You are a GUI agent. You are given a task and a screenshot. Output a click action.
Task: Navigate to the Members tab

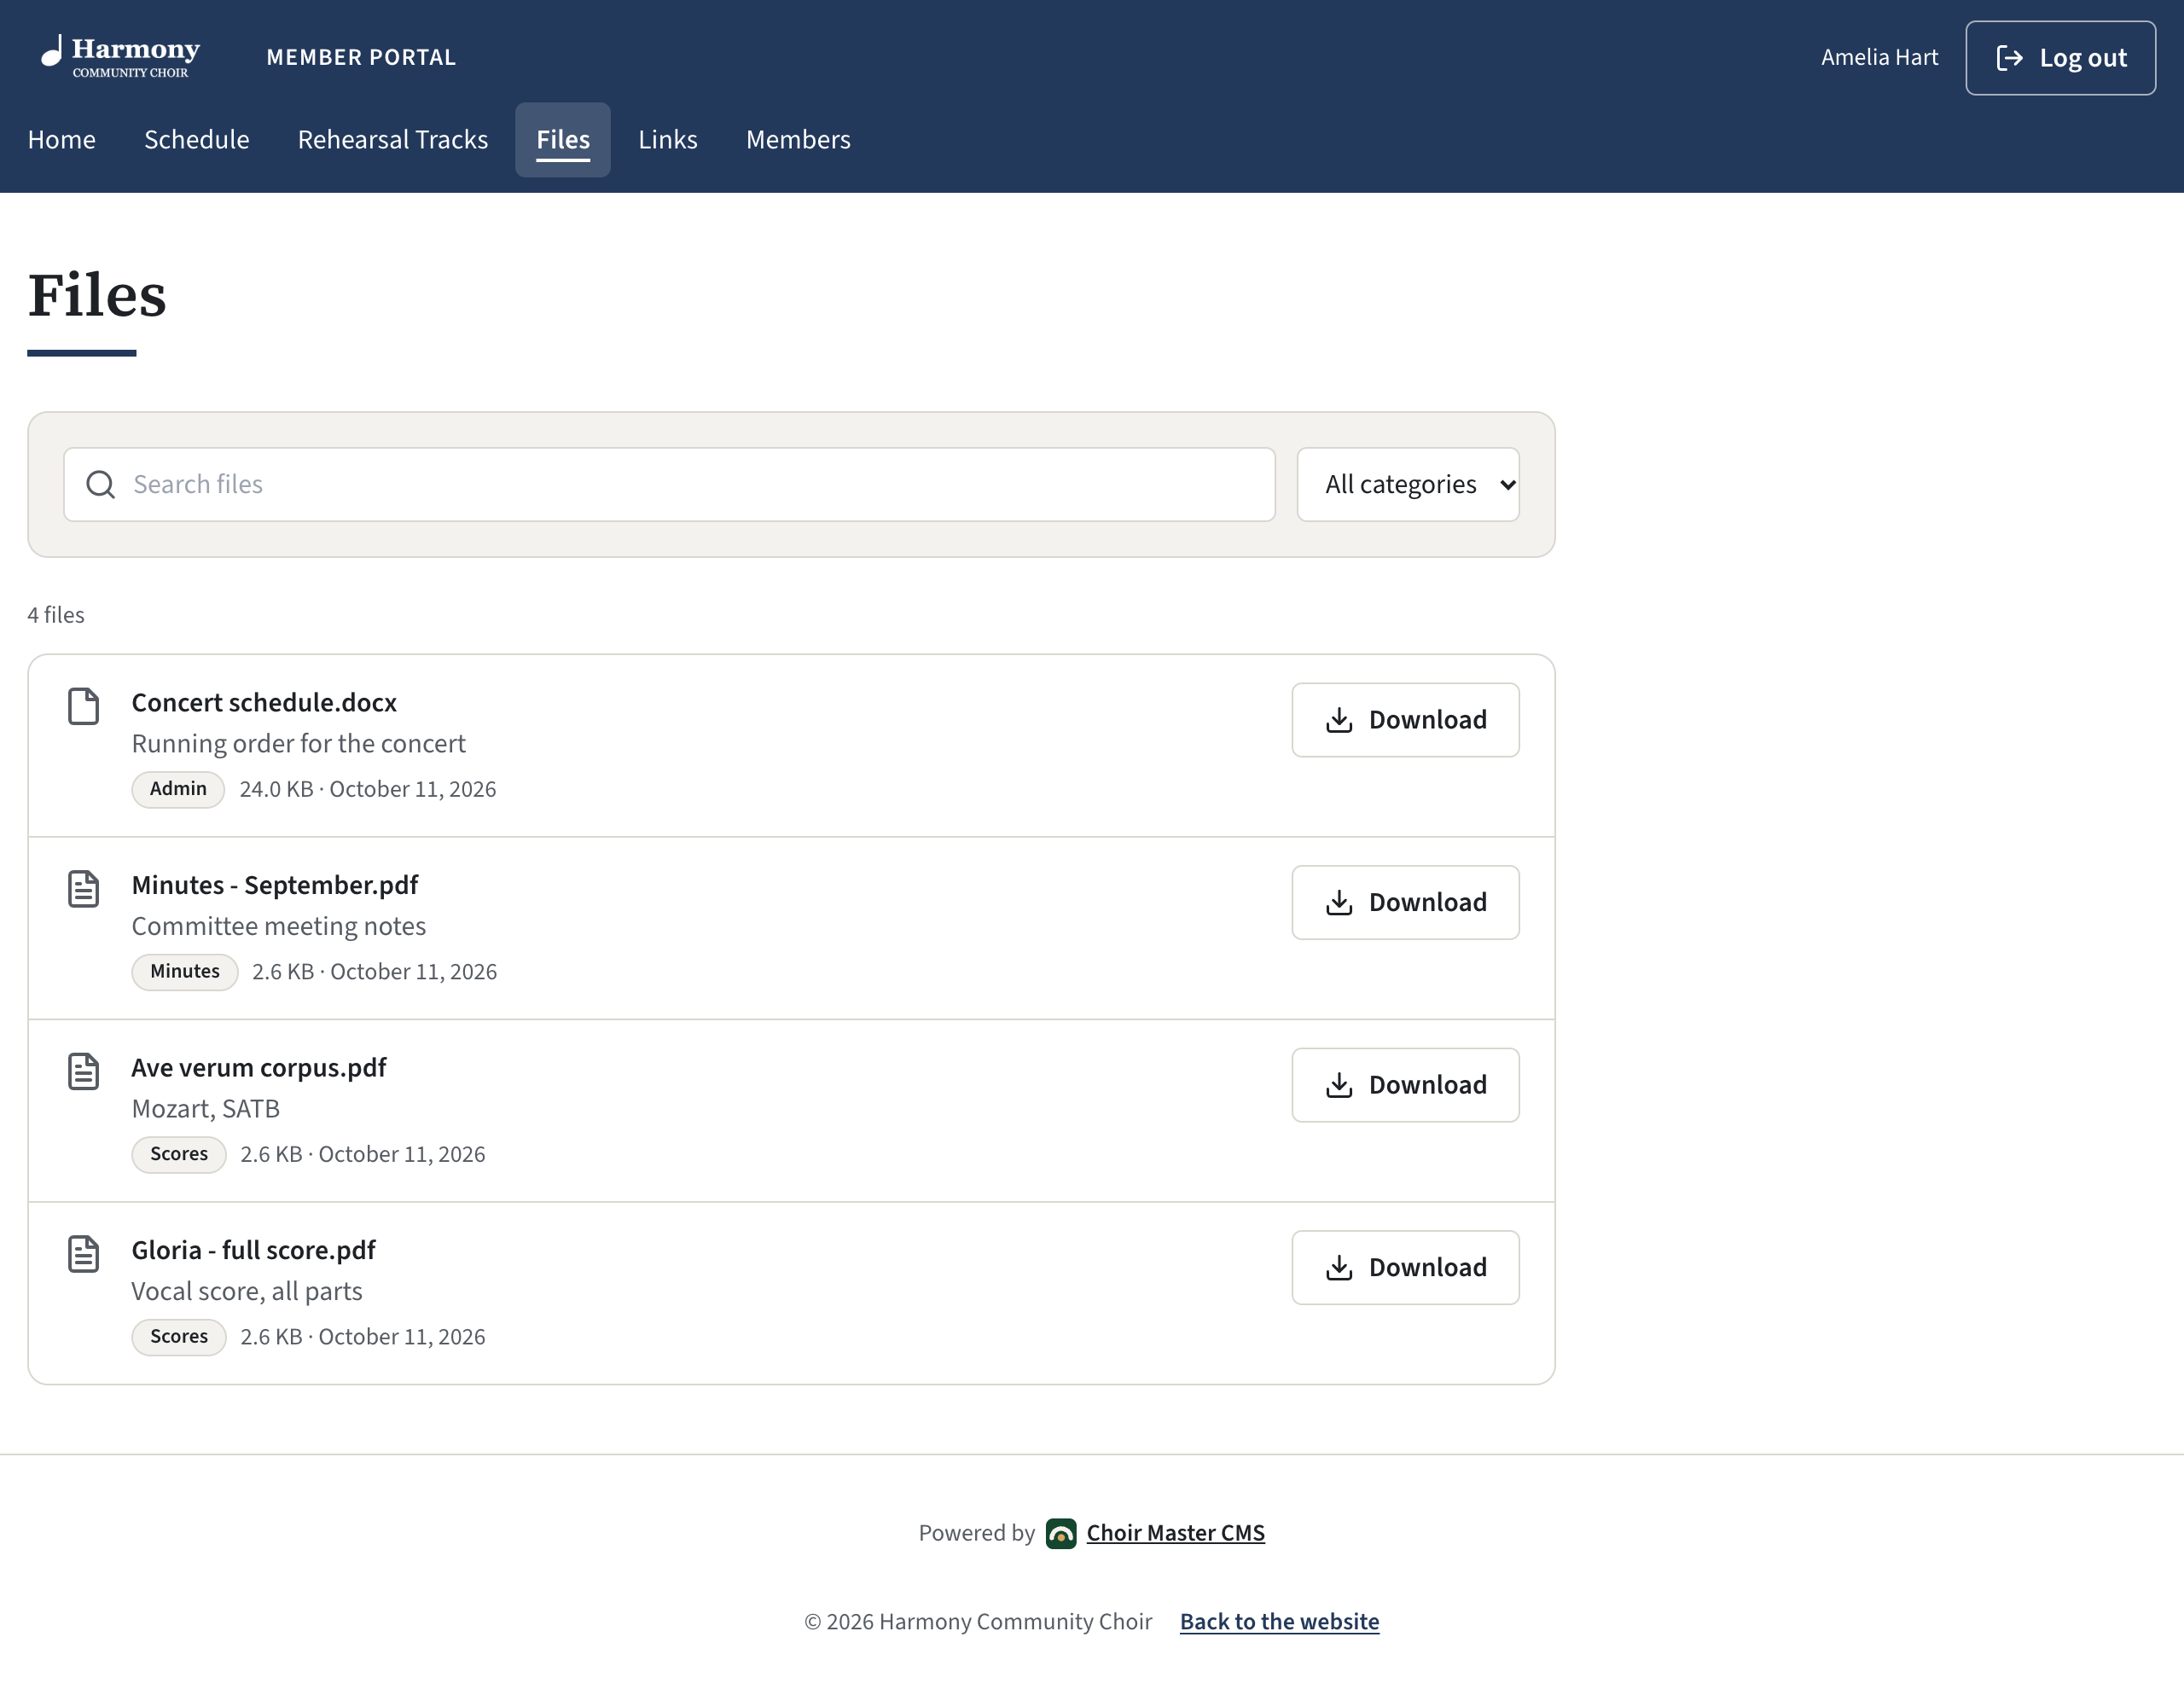click(798, 140)
